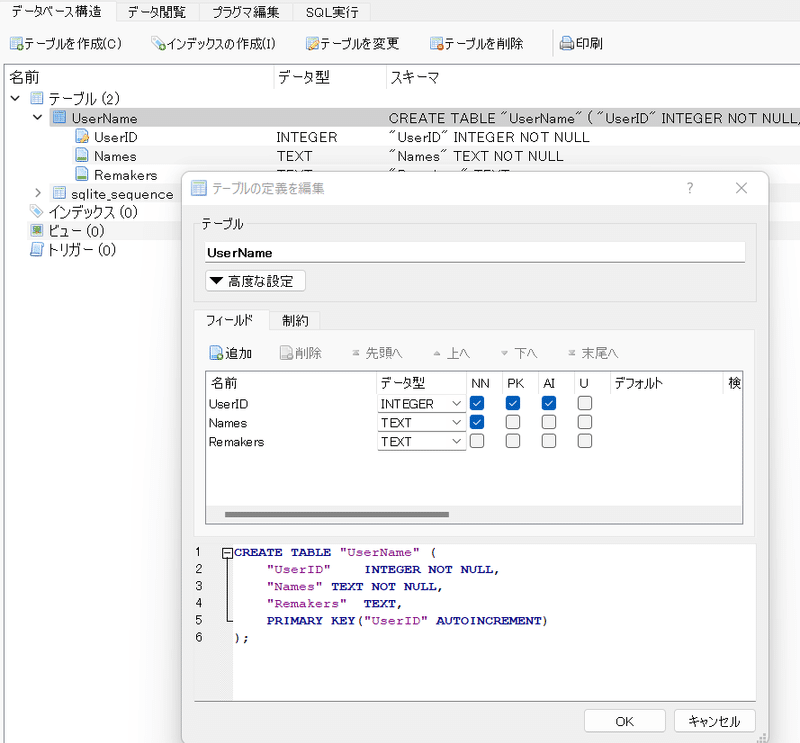Confirm table changes with OK

624,720
